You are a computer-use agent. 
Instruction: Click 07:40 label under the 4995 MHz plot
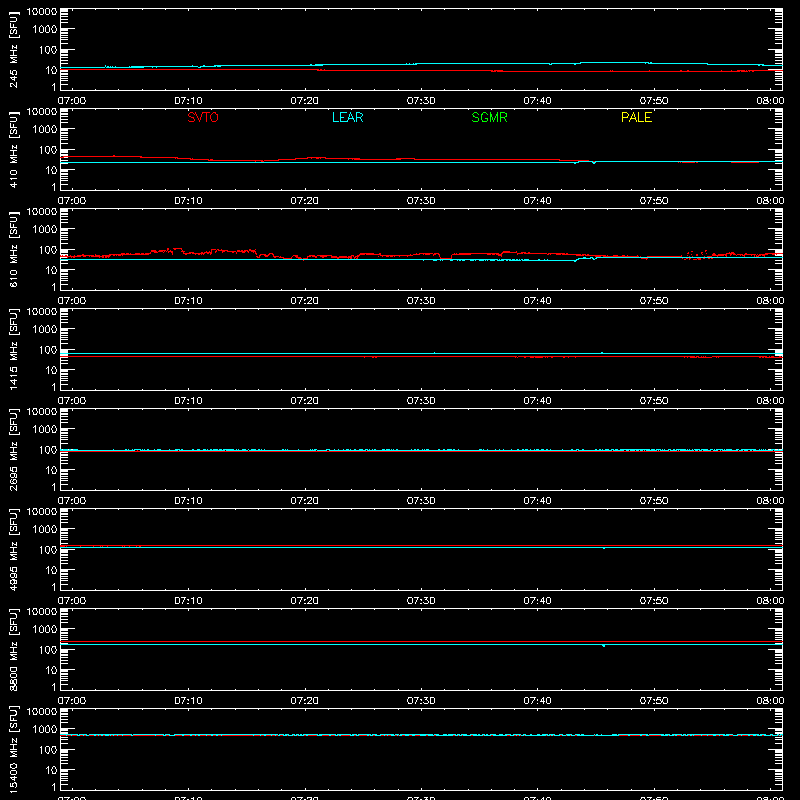(x=537, y=601)
